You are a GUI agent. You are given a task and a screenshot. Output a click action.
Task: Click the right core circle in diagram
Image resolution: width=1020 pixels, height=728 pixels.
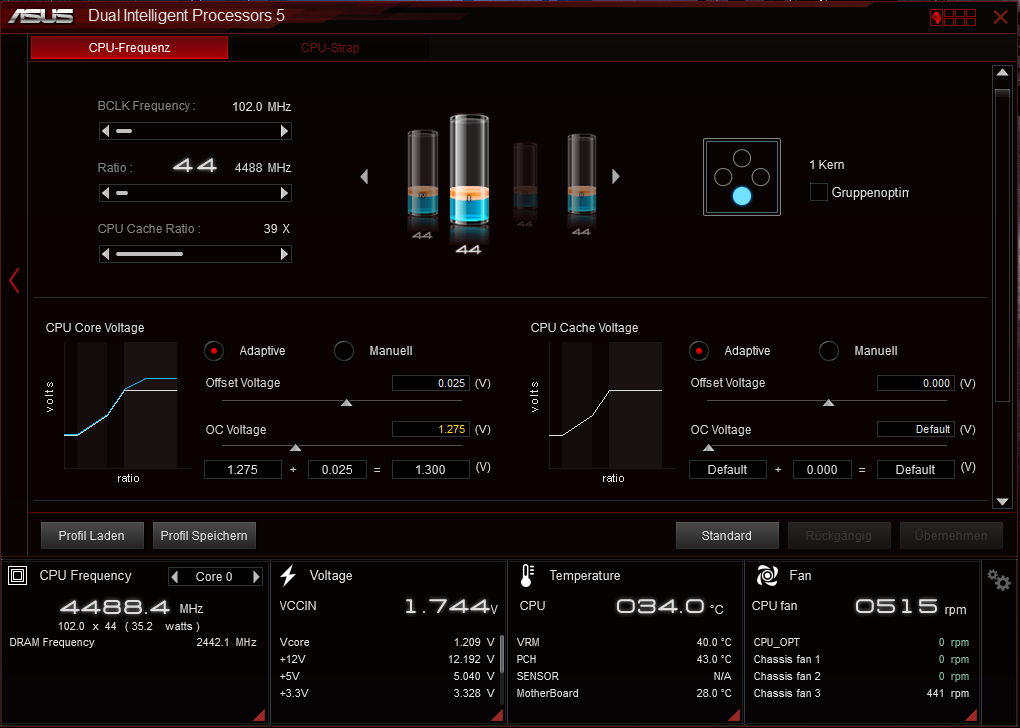pyautogui.click(x=760, y=177)
